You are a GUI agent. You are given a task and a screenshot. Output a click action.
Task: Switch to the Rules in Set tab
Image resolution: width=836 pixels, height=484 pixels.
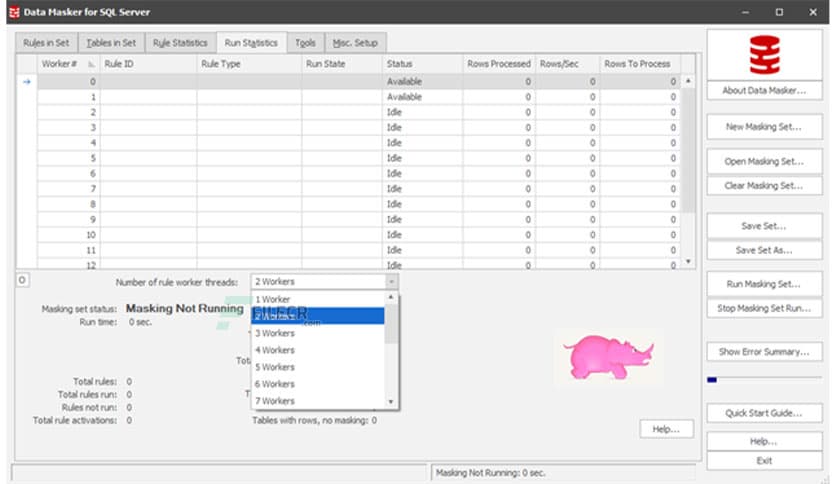pos(46,43)
